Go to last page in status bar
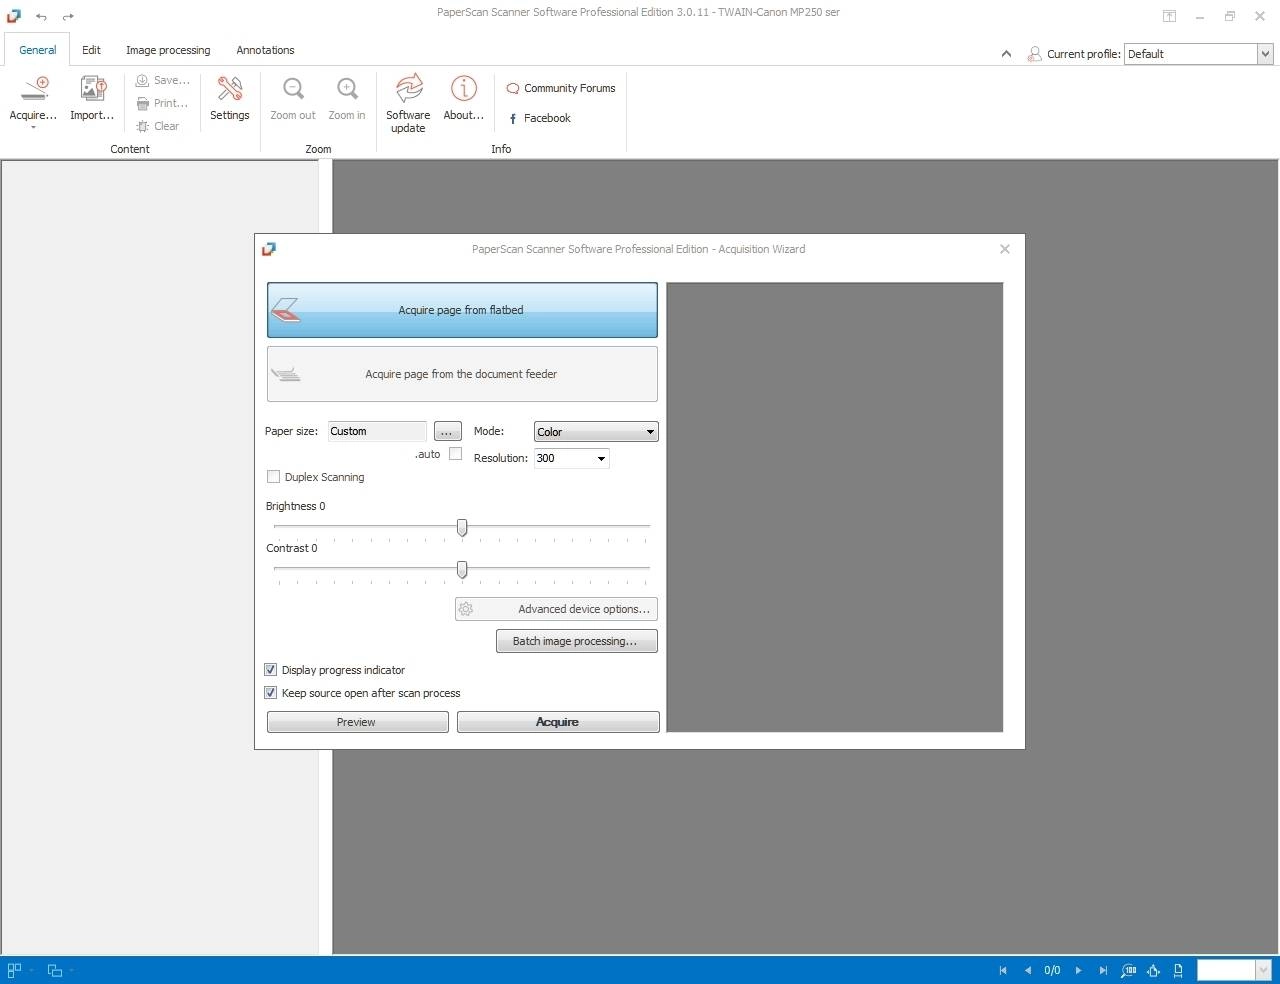The image size is (1280, 984). click(1103, 970)
